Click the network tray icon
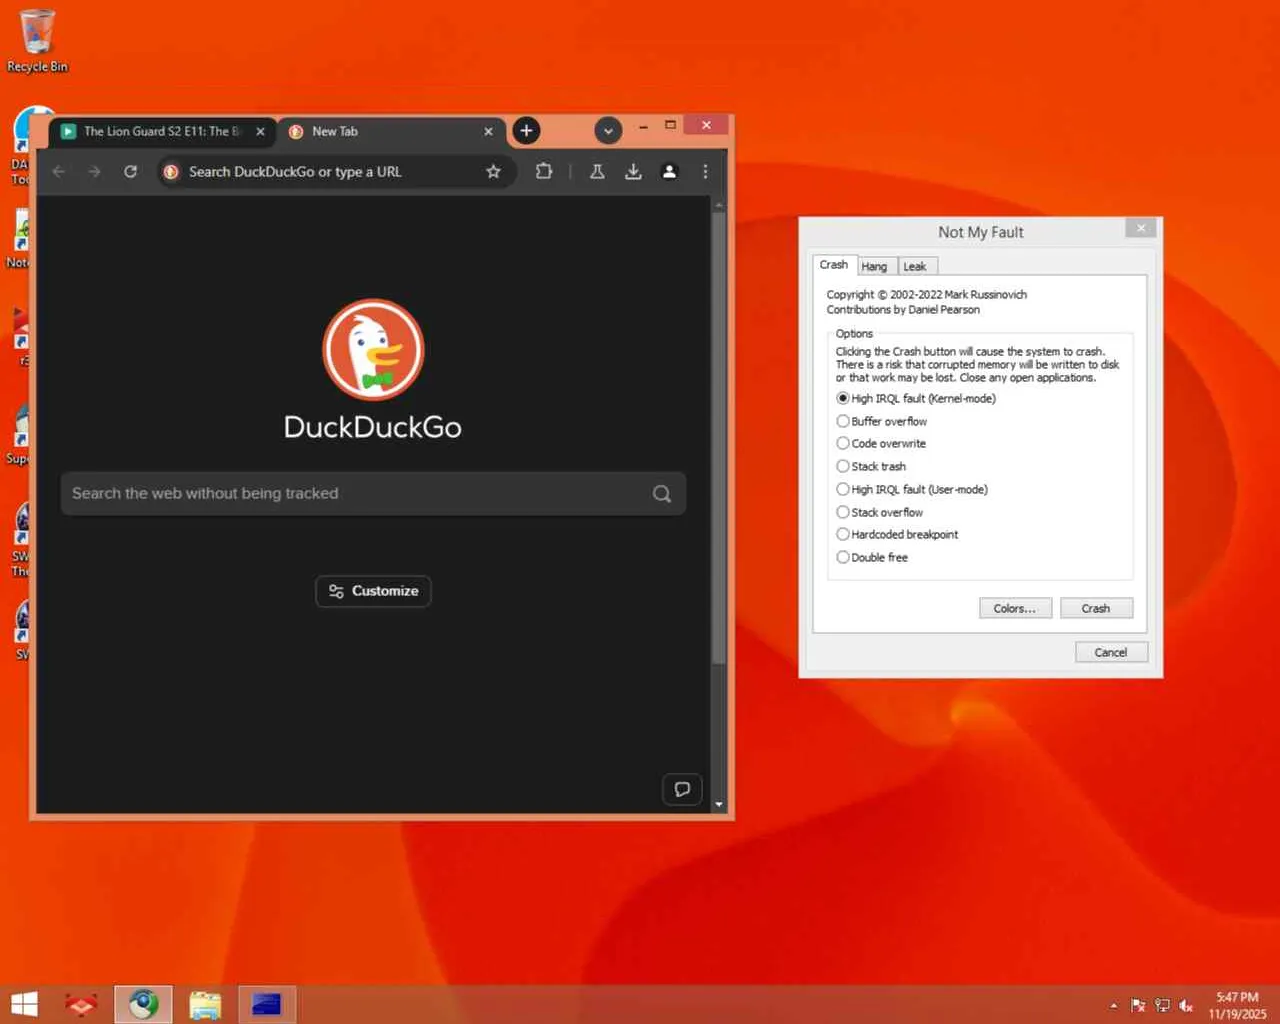1280x1024 pixels. click(1162, 1006)
